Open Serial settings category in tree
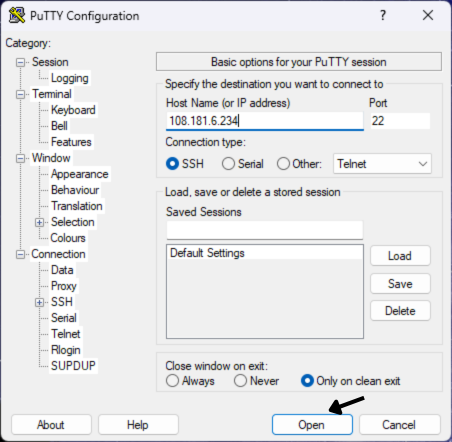Image resolution: width=452 pixels, height=442 pixels. (64, 318)
